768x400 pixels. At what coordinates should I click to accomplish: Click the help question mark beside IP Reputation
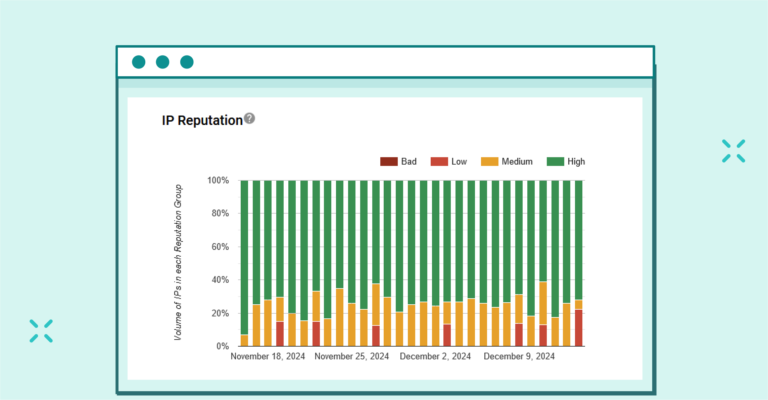(250, 118)
